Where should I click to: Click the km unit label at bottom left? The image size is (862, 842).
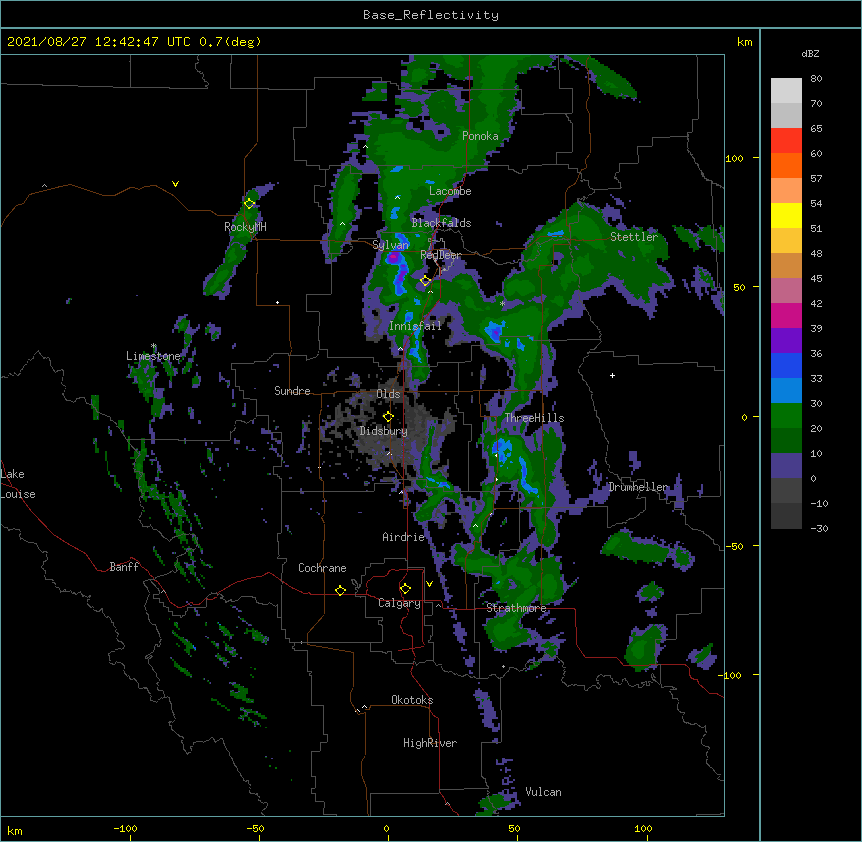(x=15, y=831)
